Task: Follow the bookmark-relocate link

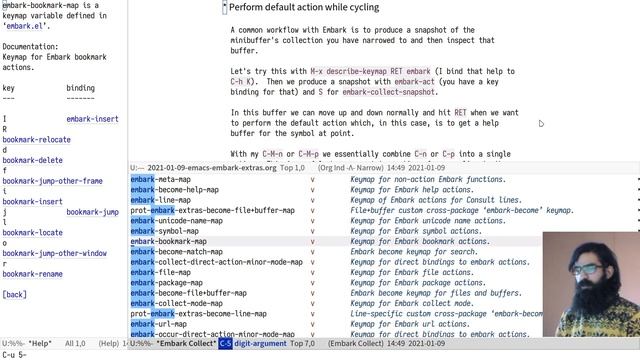Action: point(36,140)
